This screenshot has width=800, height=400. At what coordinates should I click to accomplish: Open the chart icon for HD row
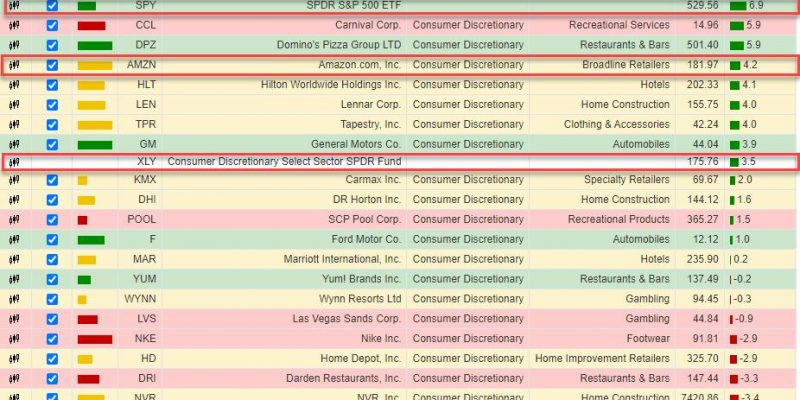(x=14, y=359)
